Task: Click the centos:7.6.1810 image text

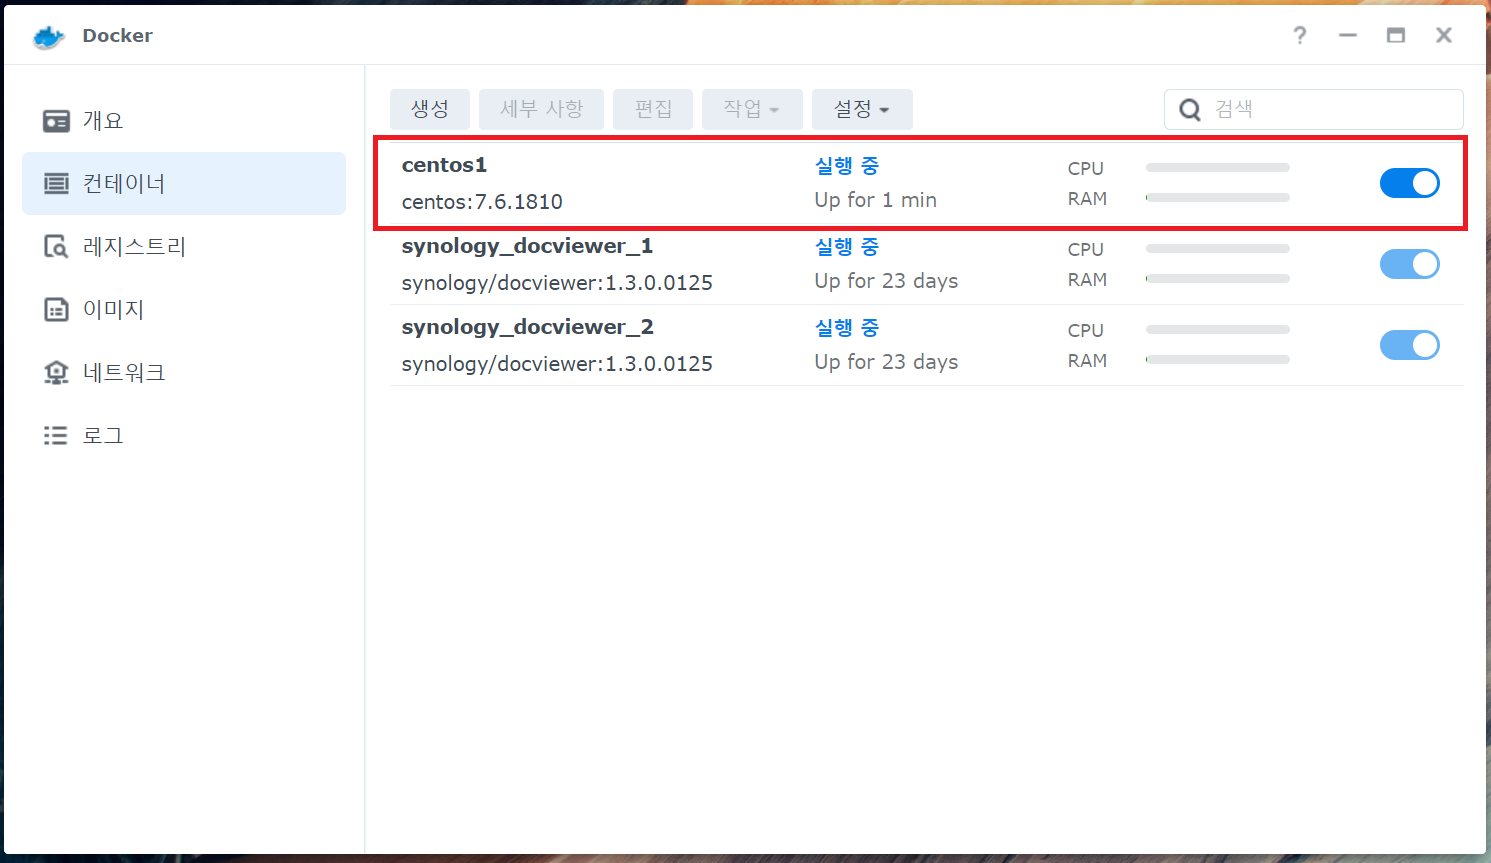Action: point(482,202)
